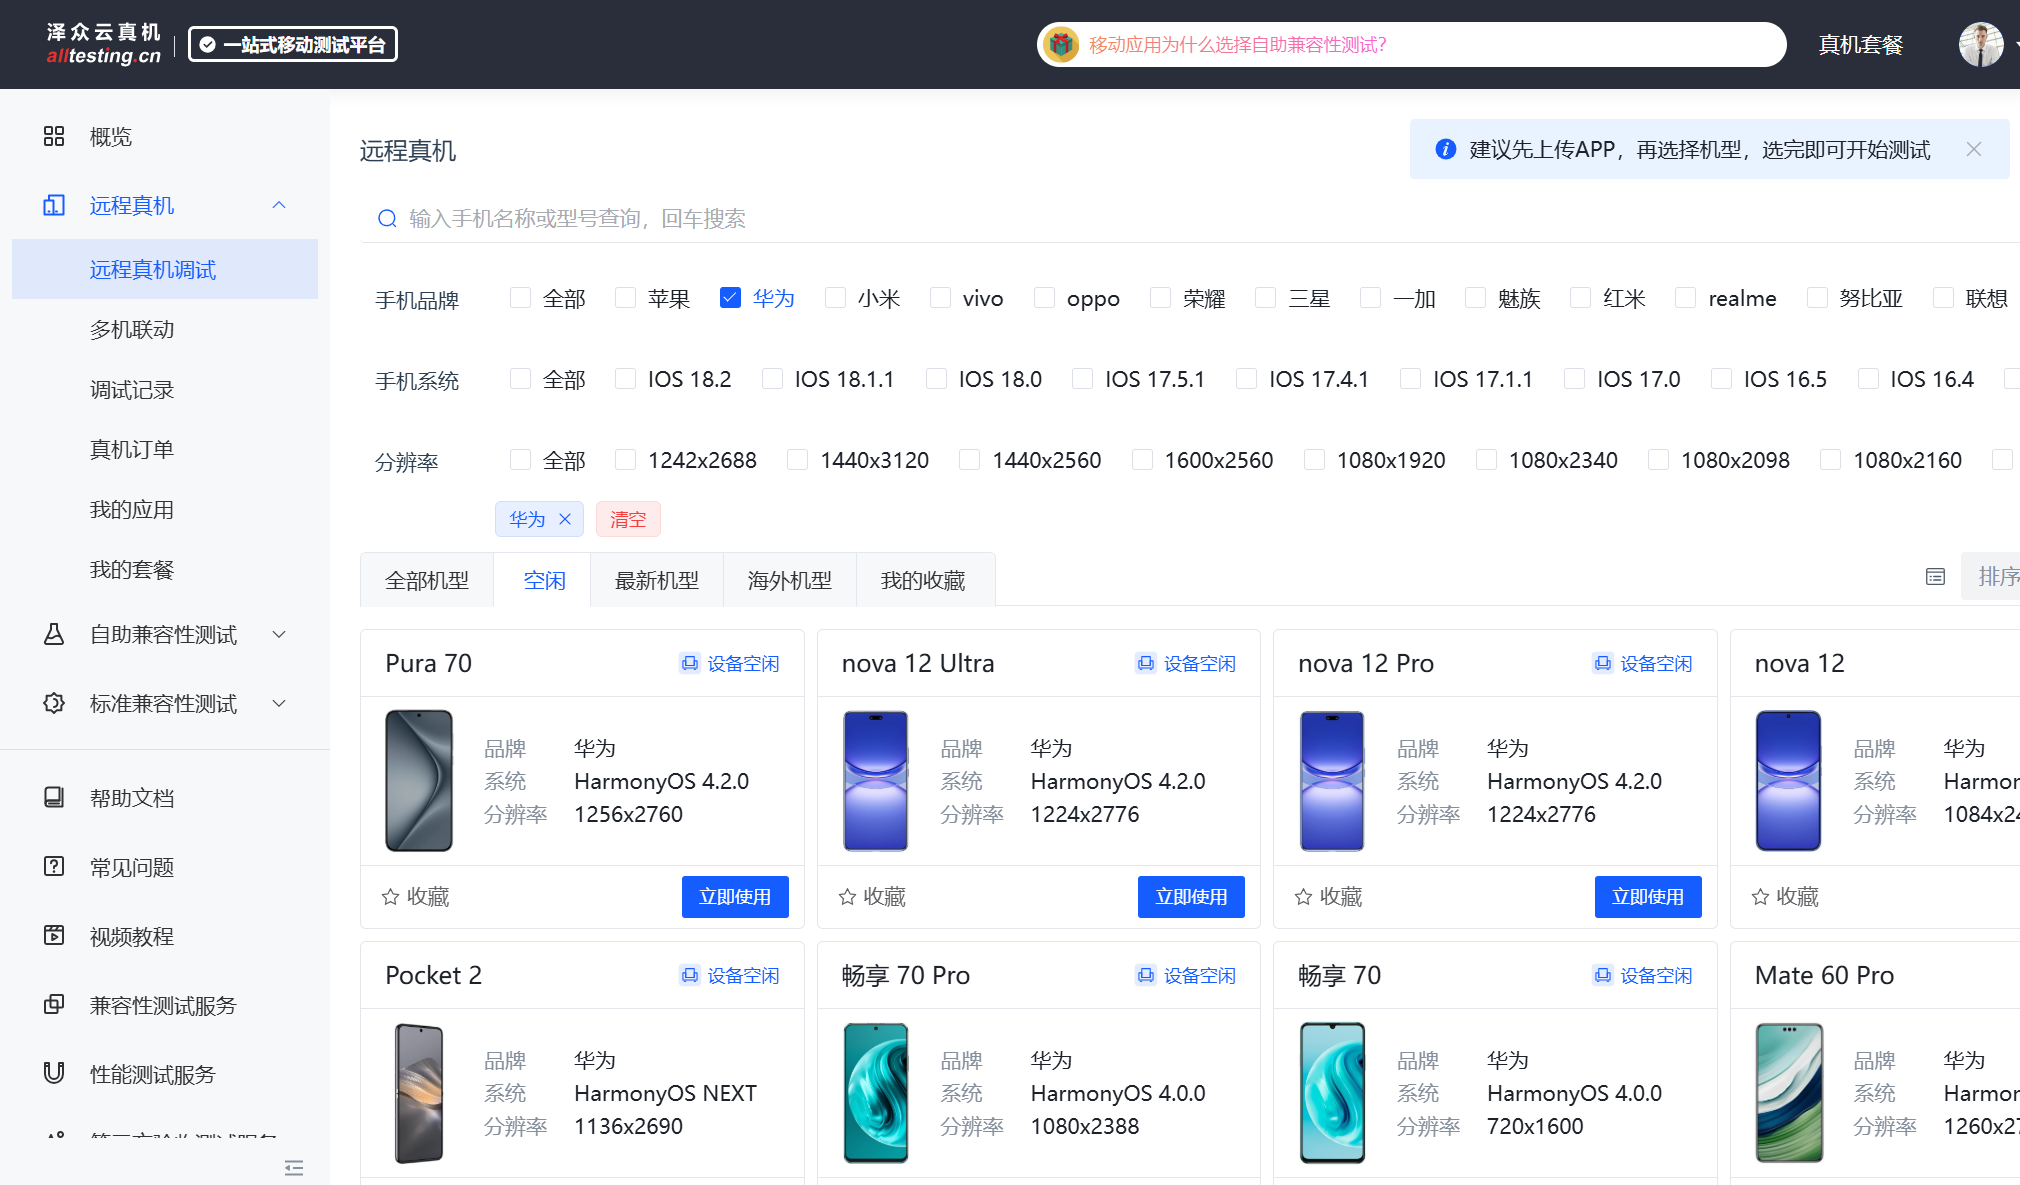
Task: Open the 排序 sort dropdown
Action: [x=1991, y=576]
